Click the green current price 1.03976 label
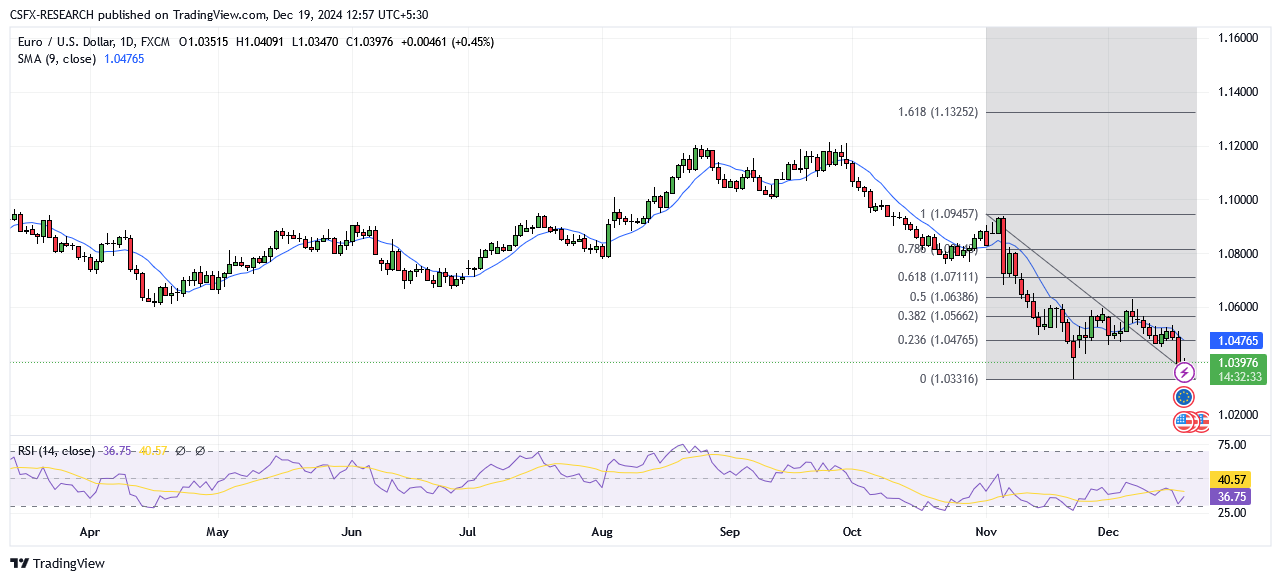 pyautogui.click(x=1239, y=362)
